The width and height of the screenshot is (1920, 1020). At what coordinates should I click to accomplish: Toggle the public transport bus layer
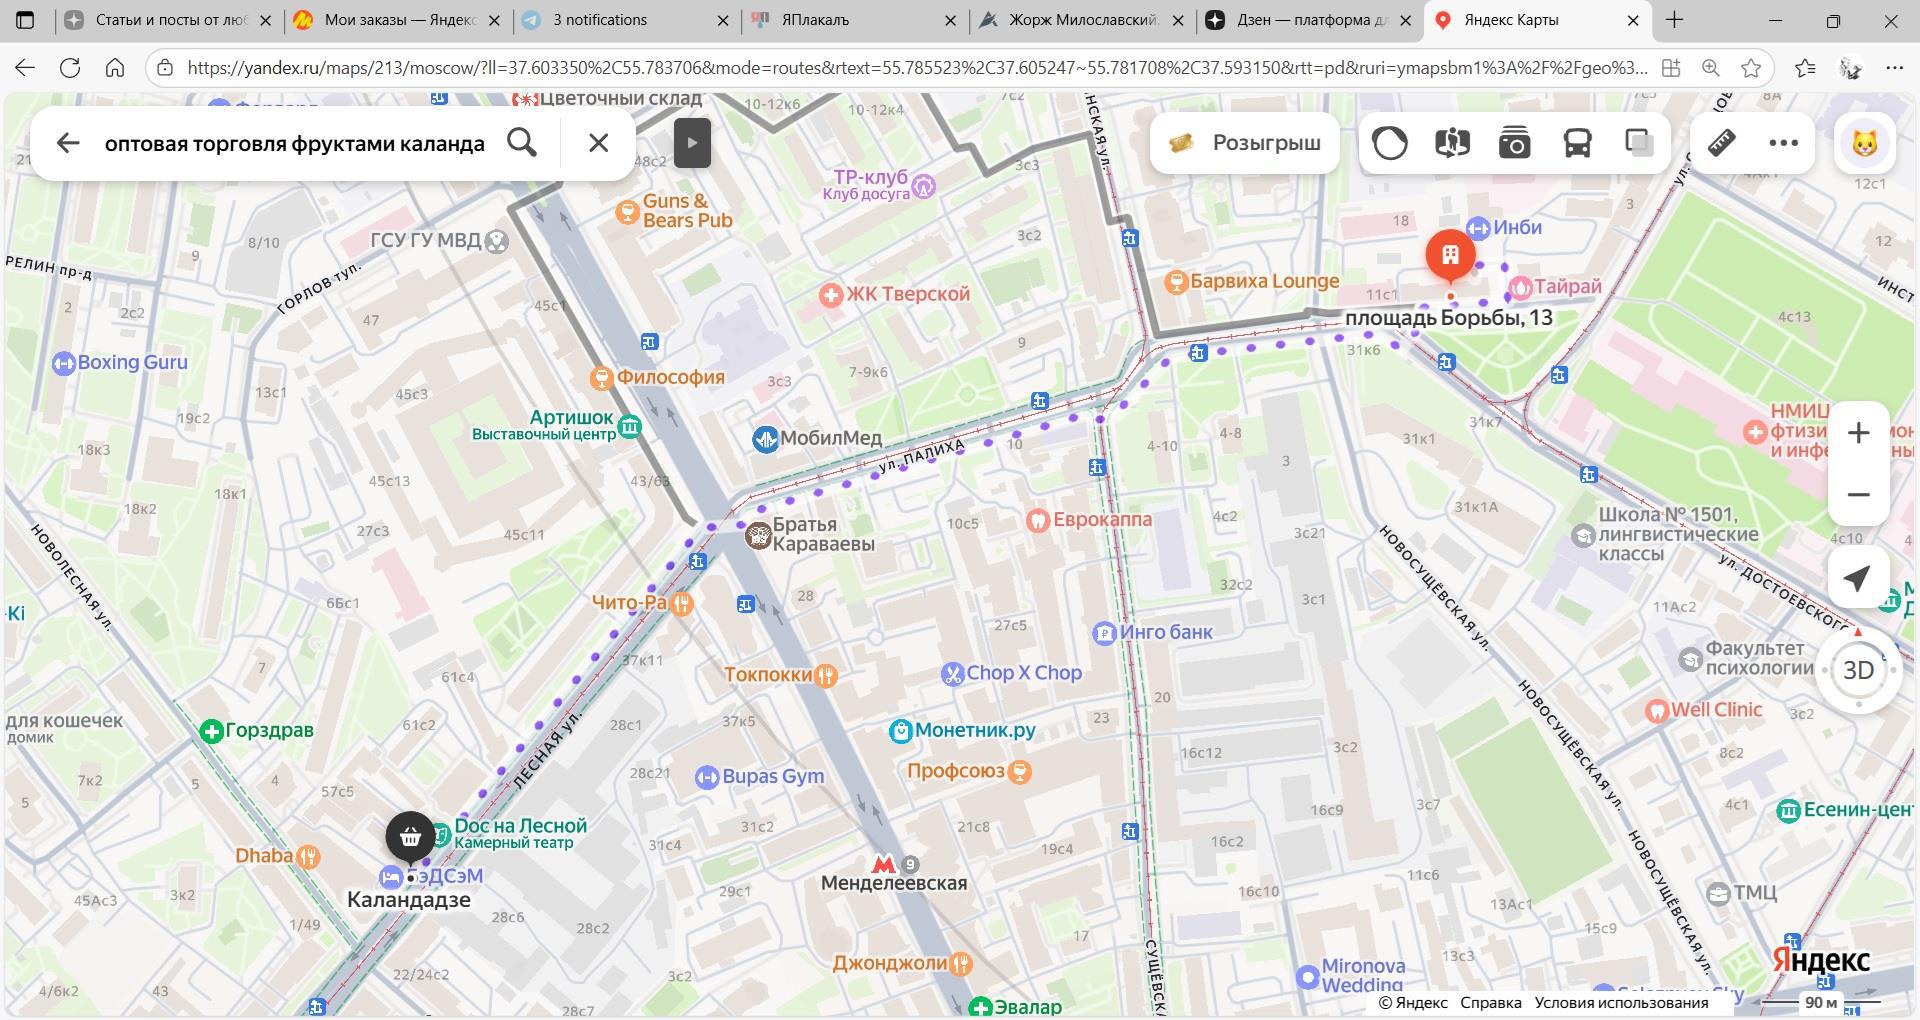[x=1577, y=143]
